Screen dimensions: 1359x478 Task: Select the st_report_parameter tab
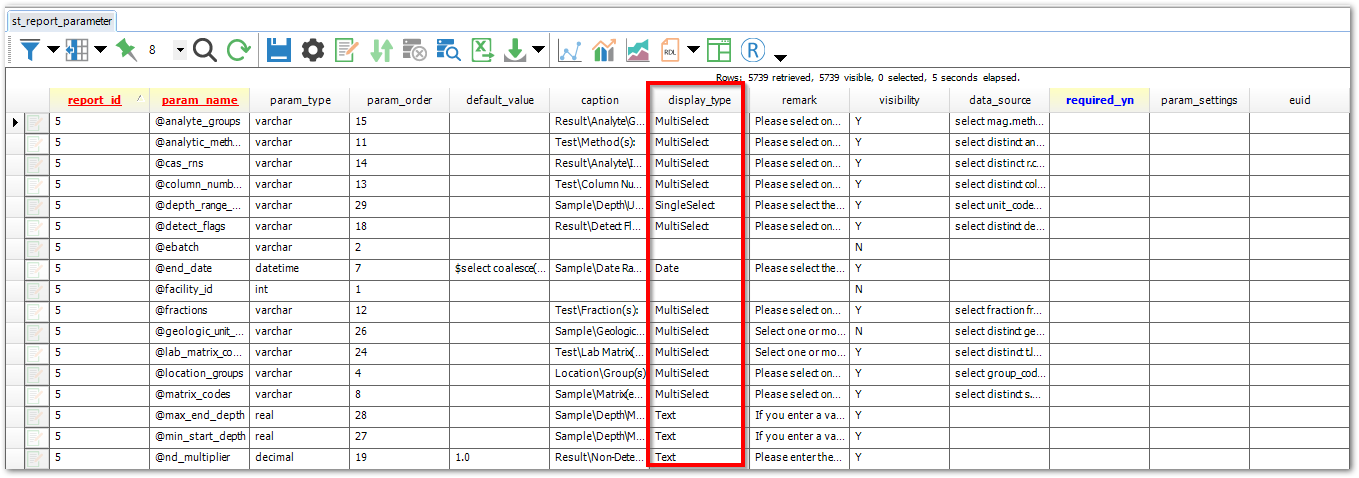[62, 20]
